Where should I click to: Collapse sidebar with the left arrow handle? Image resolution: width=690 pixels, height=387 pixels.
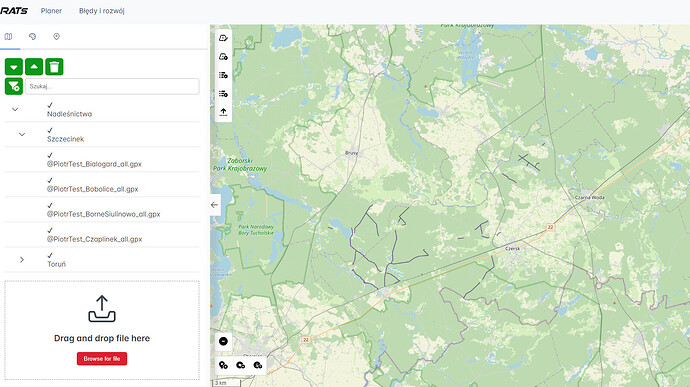tap(215, 205)
